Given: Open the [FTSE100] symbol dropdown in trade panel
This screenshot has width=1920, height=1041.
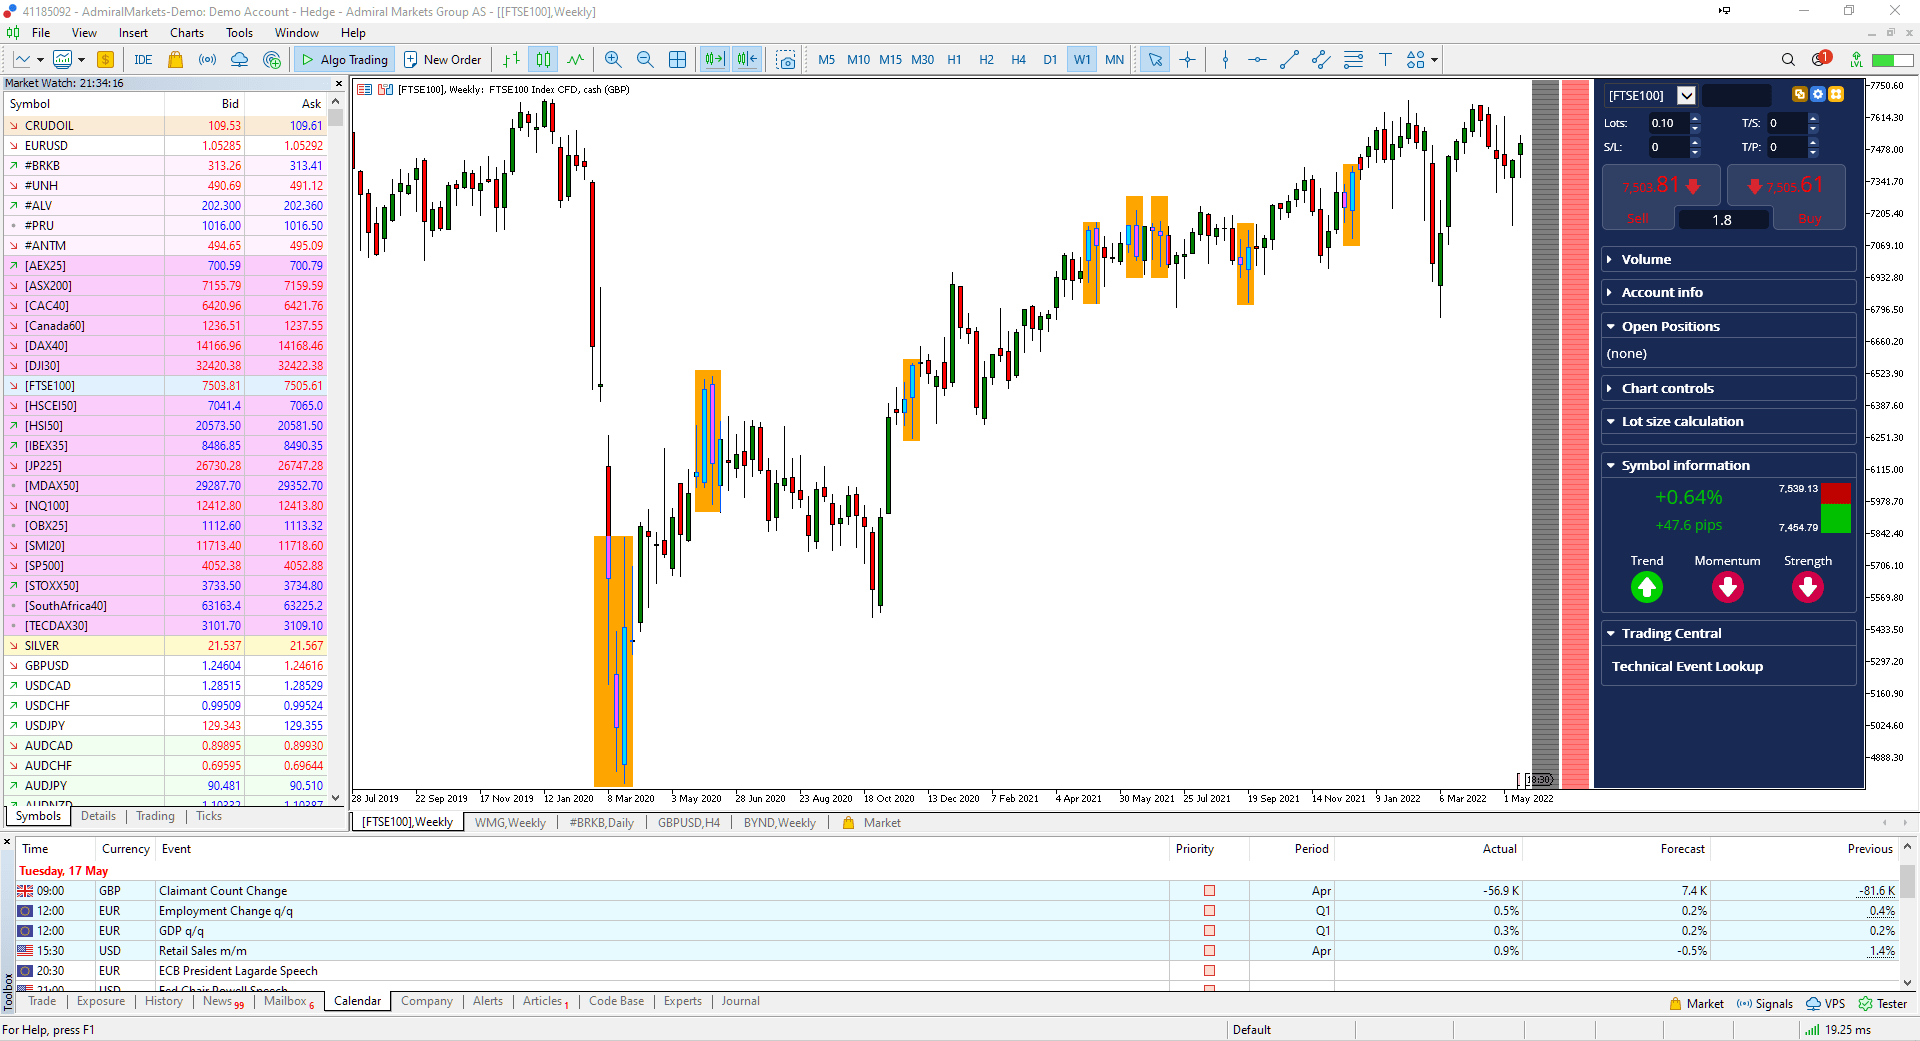Looking at the screenshot, I should pyautogui.click(x=1687, y=96).
